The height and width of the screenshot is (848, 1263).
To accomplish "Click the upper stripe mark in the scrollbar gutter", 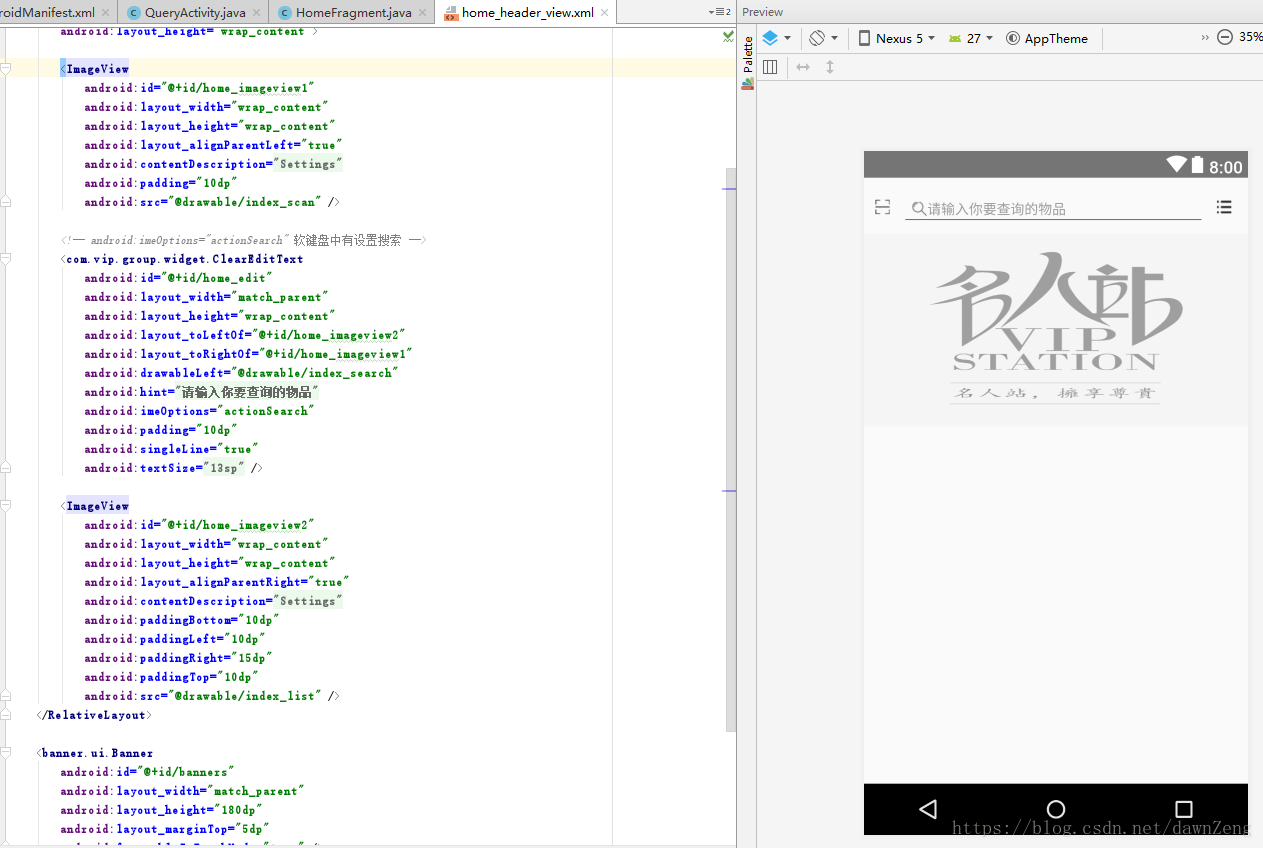I will click(729, 188).
